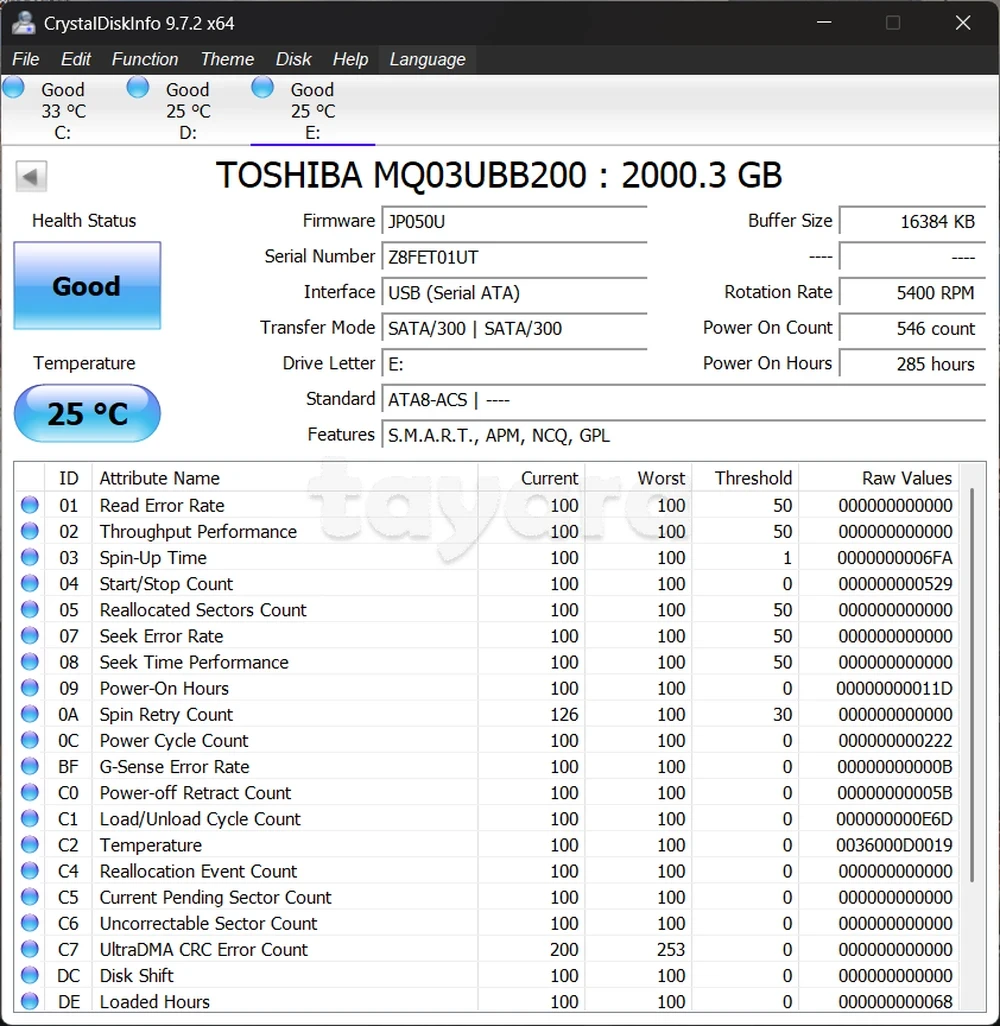The image size is (1000, 1026).
Task: Click the blue status orb for Read Error Rate
Action: tap(30, 505)
